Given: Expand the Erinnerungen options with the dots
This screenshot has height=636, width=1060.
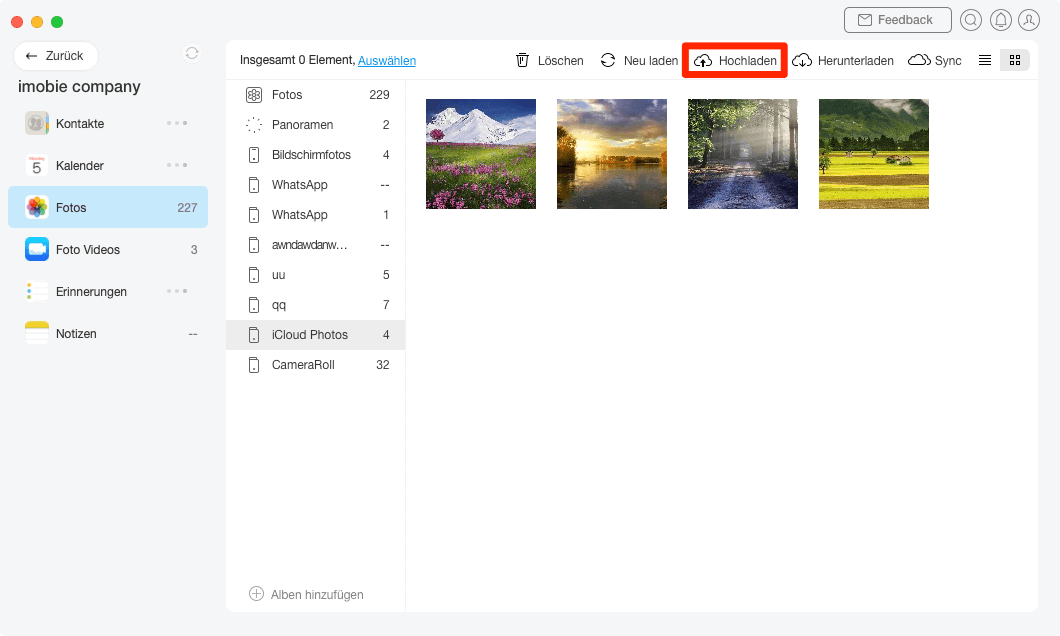Looking at the screenshot, I should 176,291.
